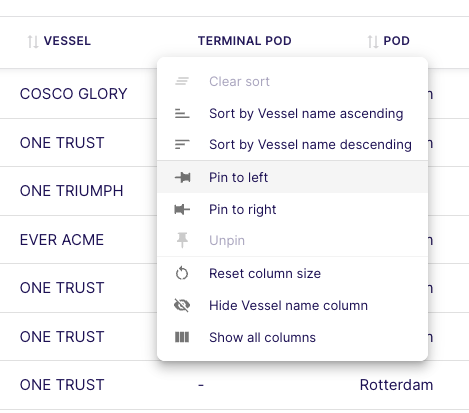The height and width of the screenshot is (413, 469).
Task: Select Sort by Vessel name descending
Action: 292,145
